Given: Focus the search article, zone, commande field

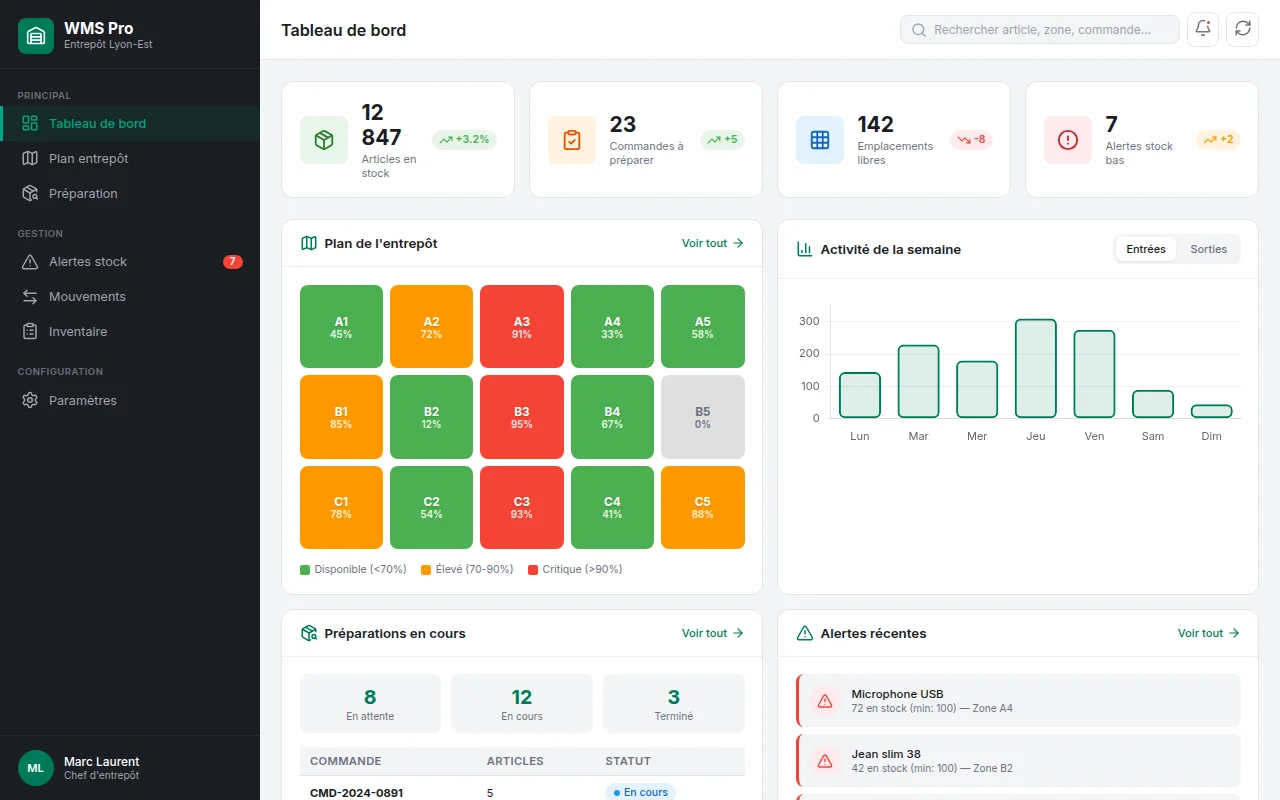Looking at the screenshot, I should 1040,30.
